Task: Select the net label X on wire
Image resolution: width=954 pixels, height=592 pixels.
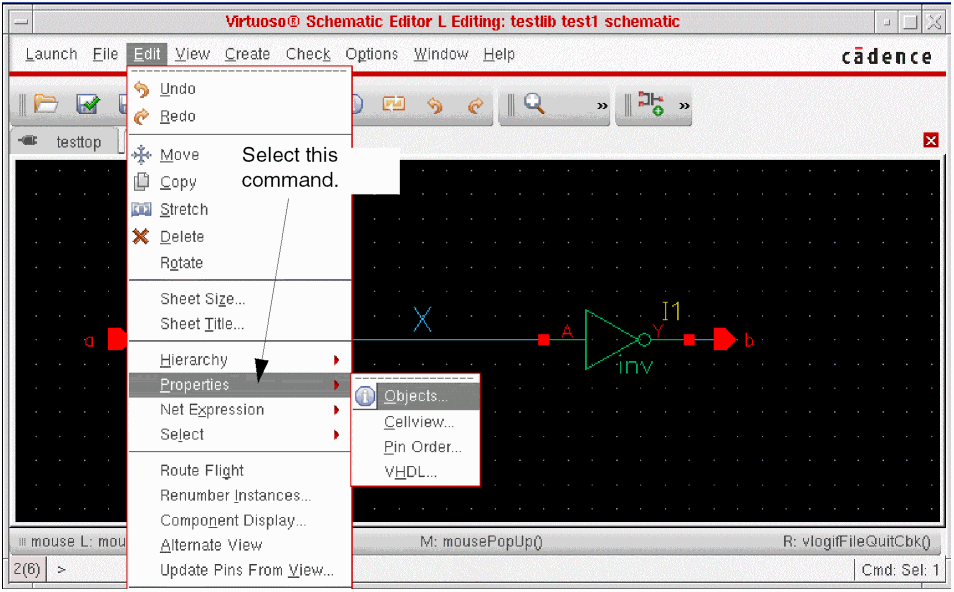Action: pos(422,319)
